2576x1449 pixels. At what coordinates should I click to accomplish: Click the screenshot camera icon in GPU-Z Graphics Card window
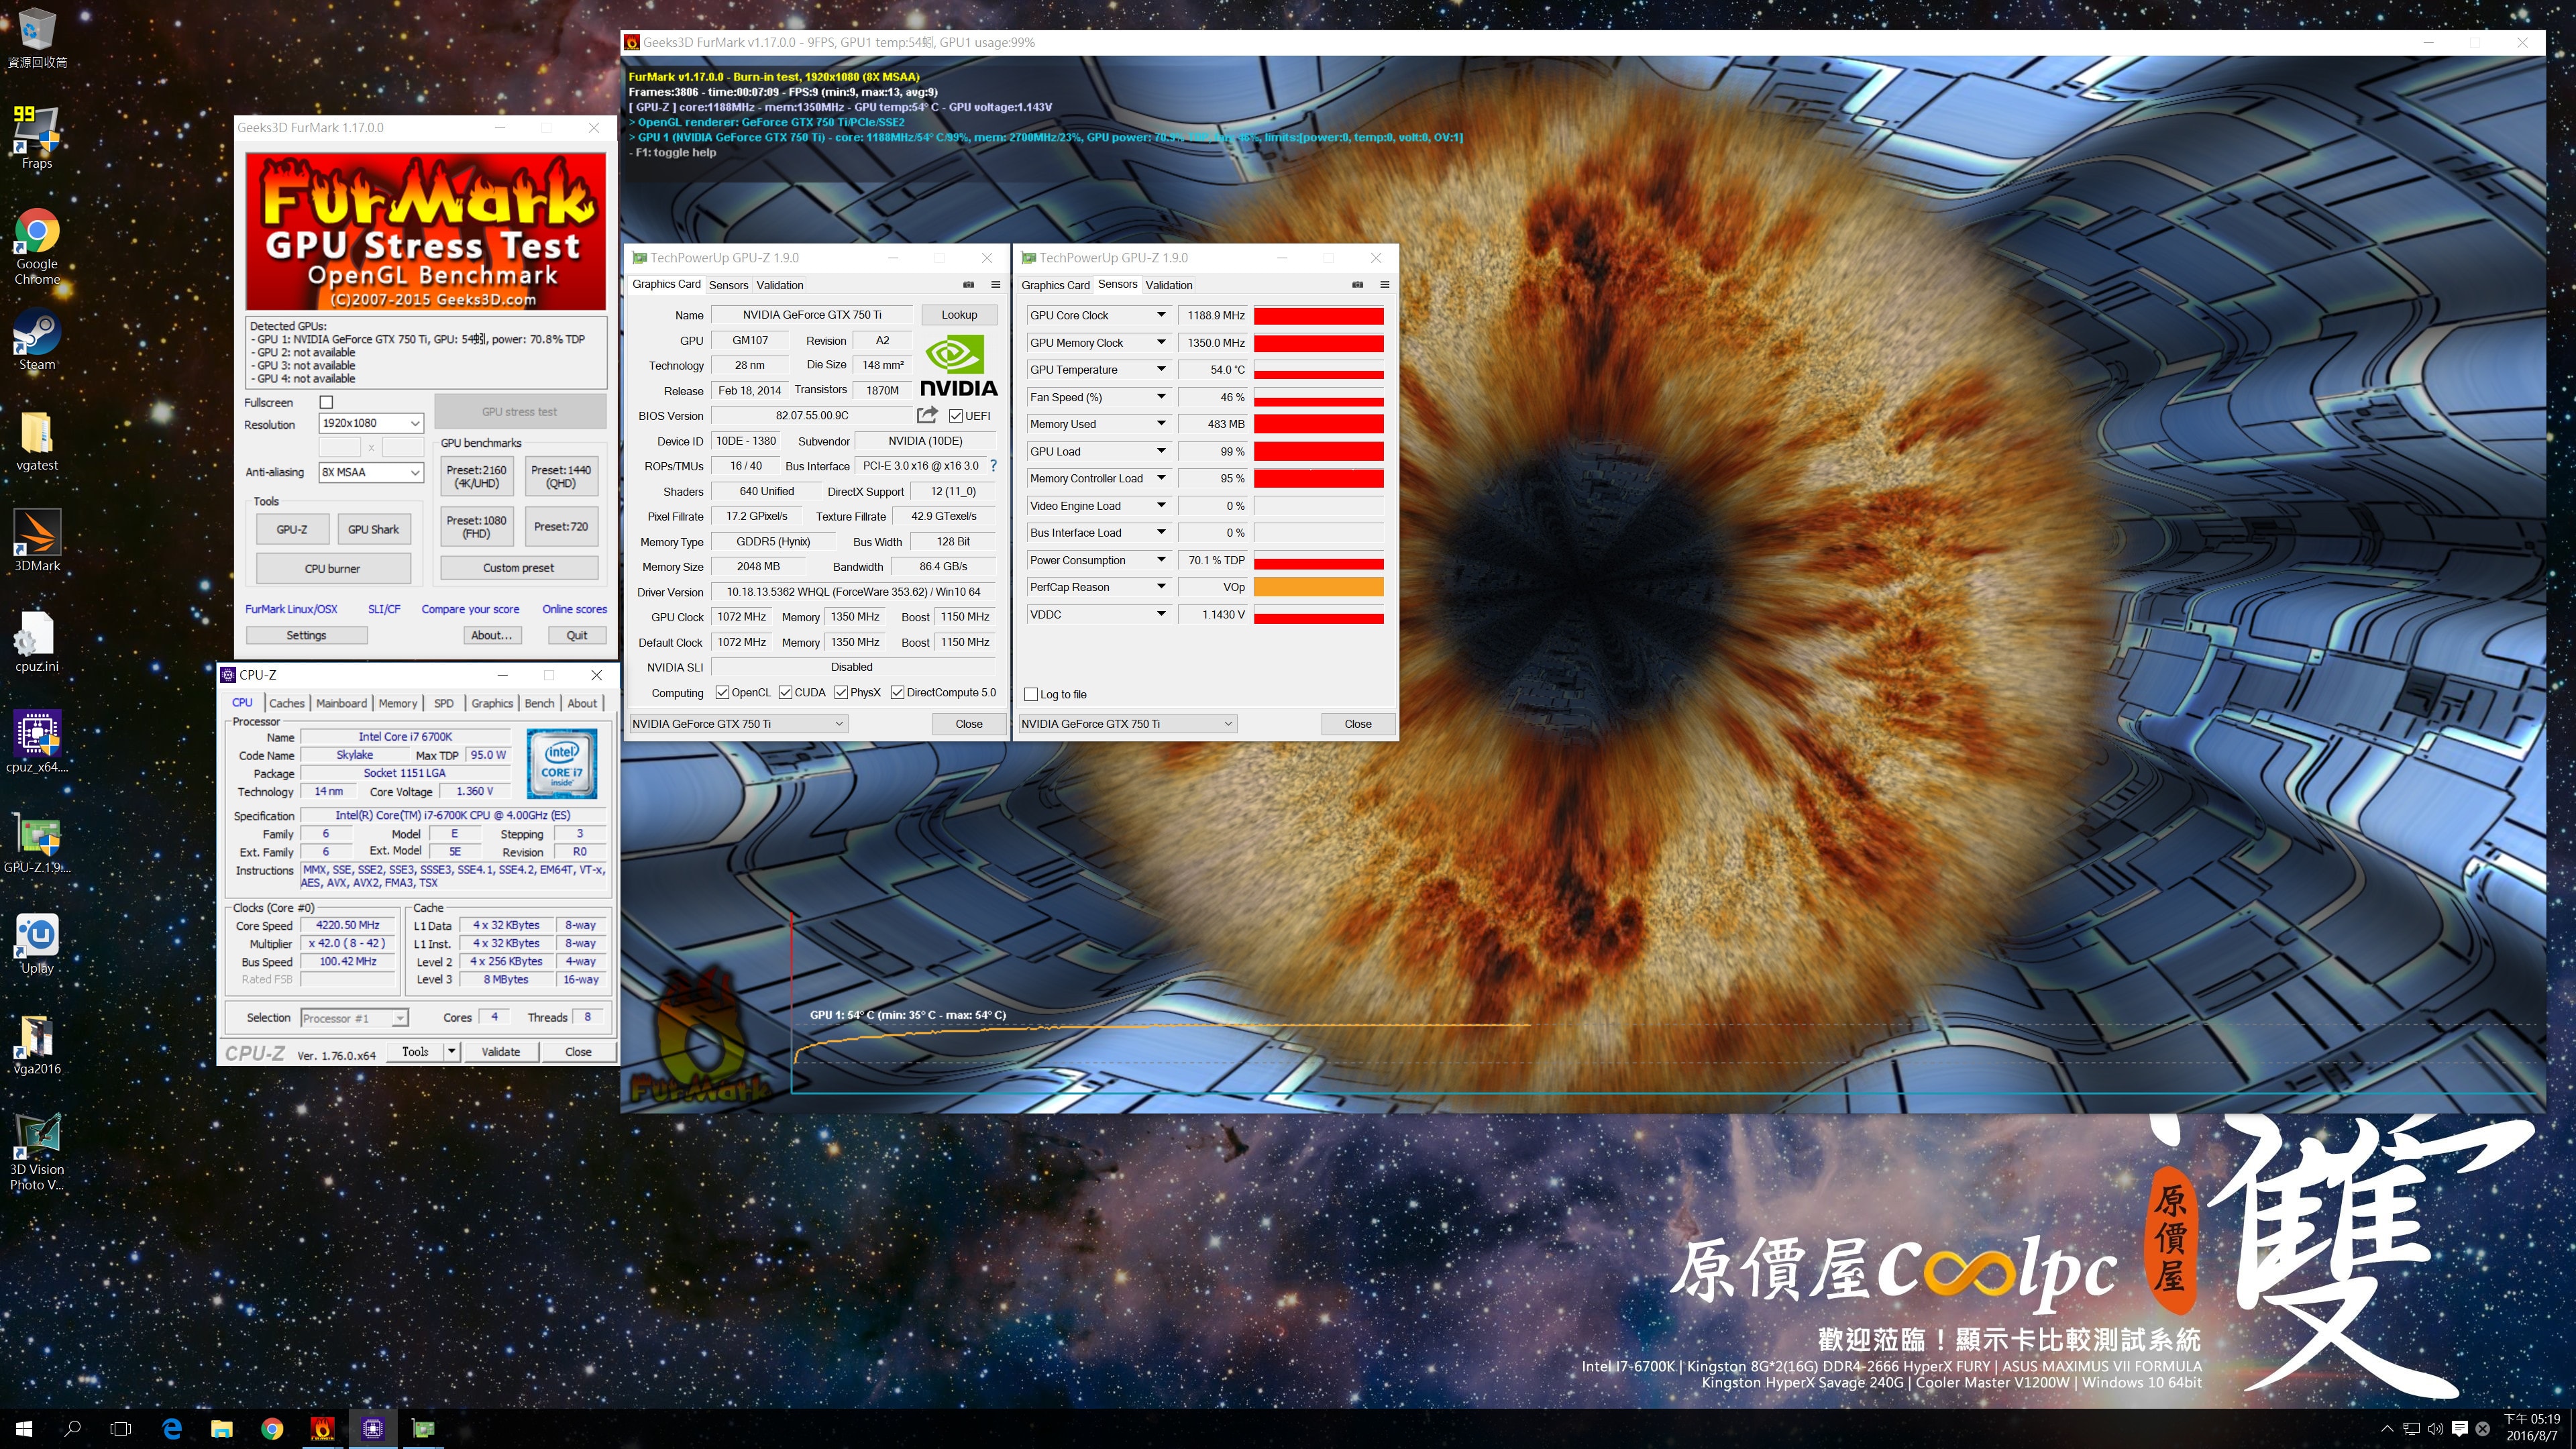pyautogui.click(x=968, y=284)
